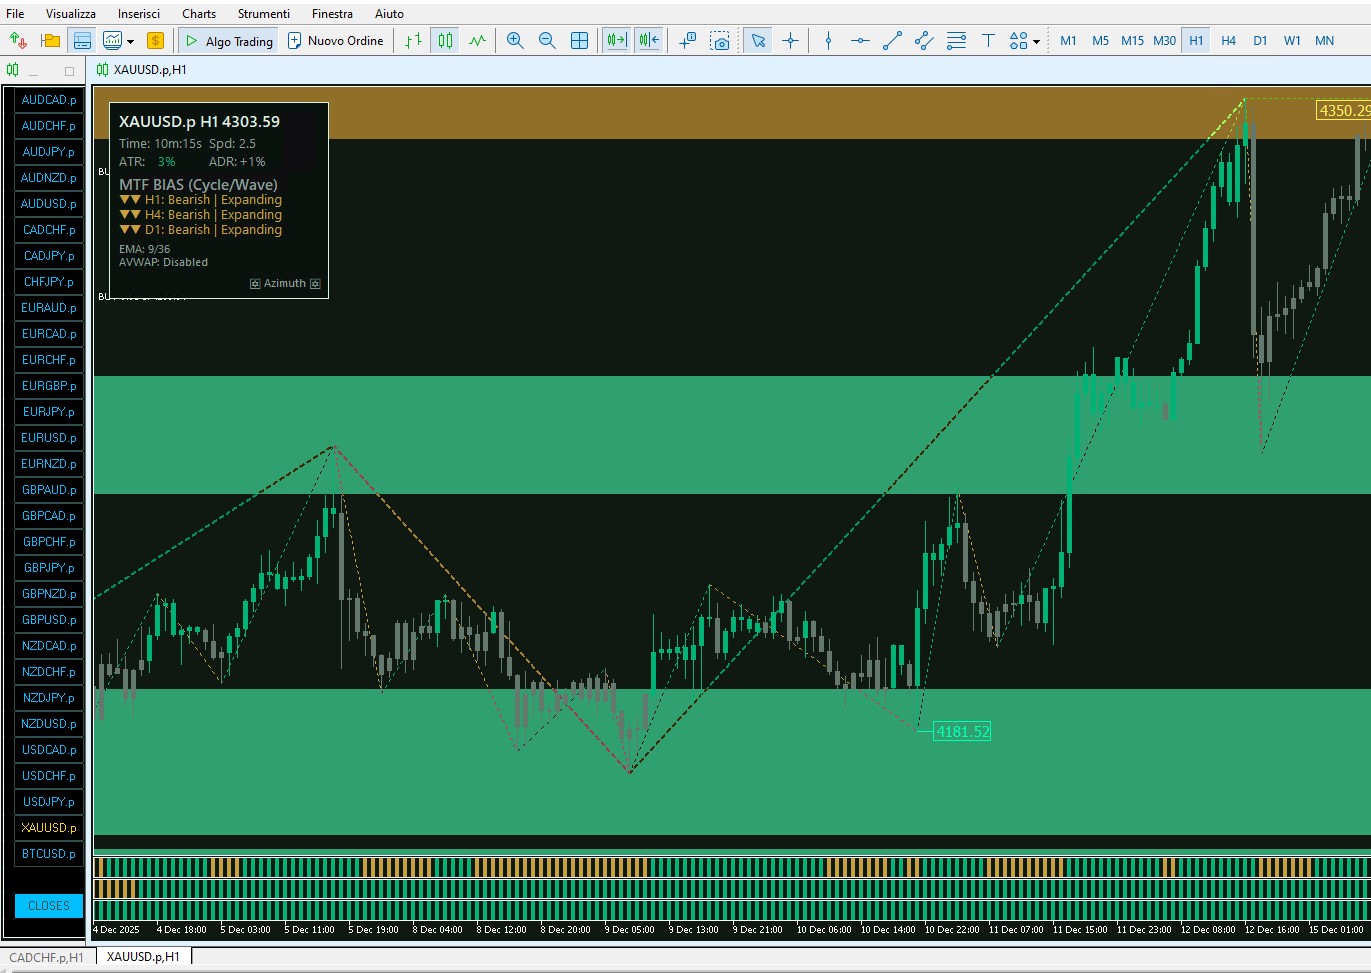Open the Aiuto menu
The height and width of the screenshot is (973, 1371).
[x=389, y=14]
